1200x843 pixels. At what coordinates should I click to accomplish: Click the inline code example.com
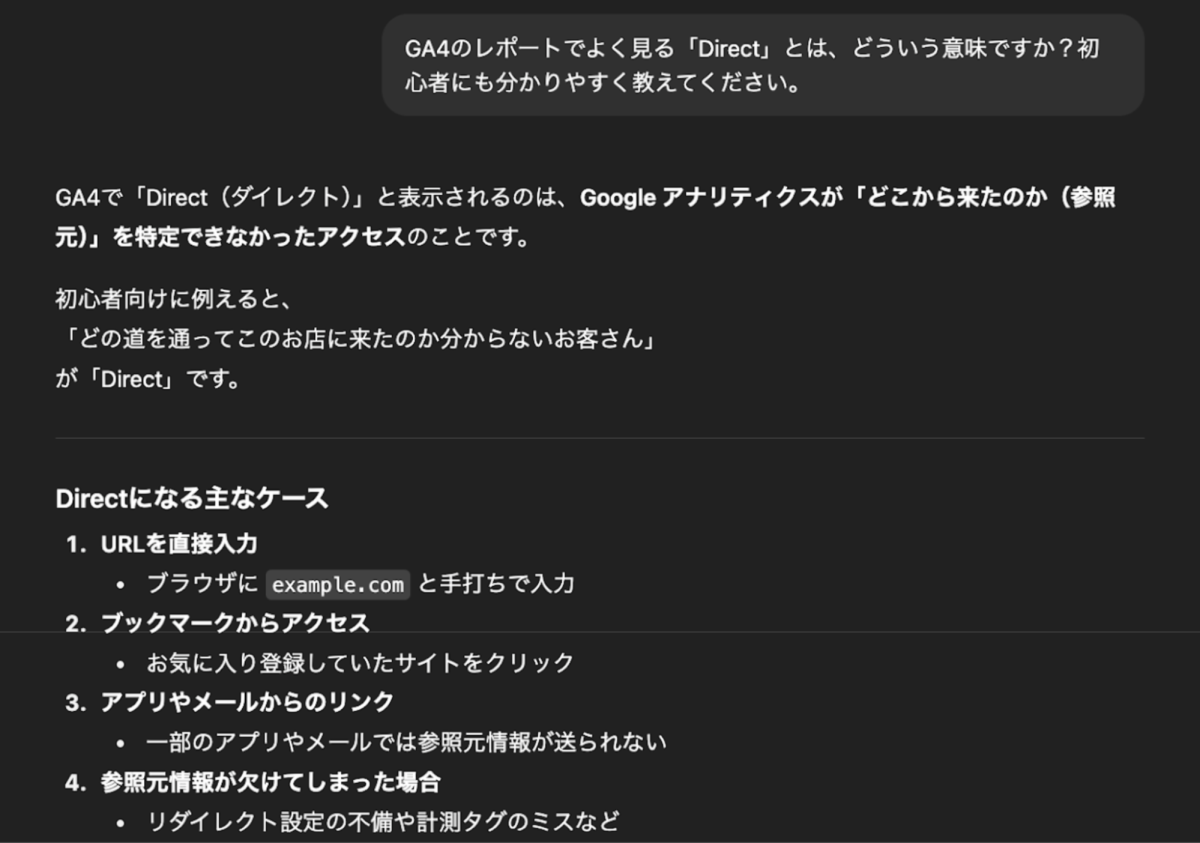(338, 584)
